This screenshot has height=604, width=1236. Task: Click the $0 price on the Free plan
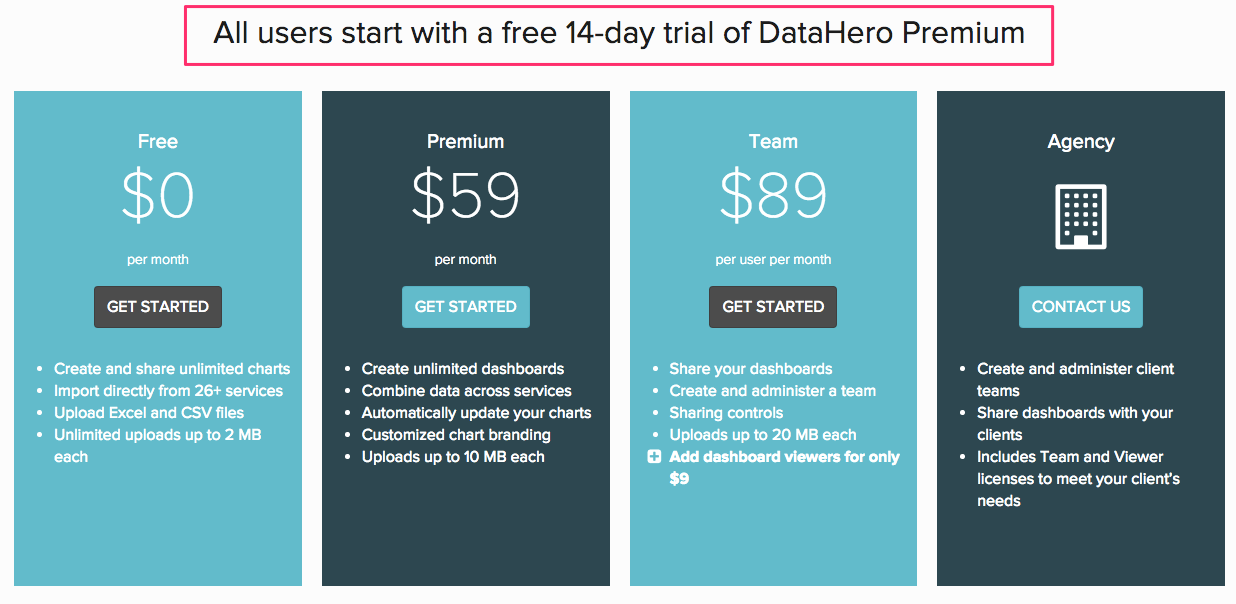[x=158, y=196]
